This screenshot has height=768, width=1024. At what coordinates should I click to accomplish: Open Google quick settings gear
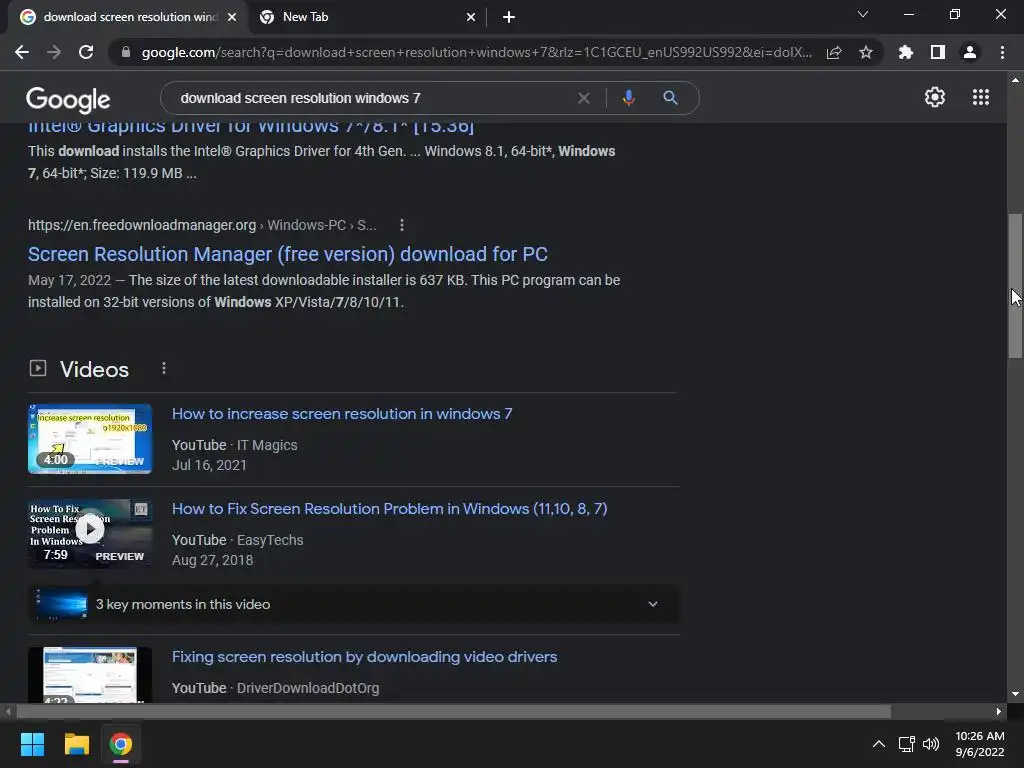pos(935,97)
